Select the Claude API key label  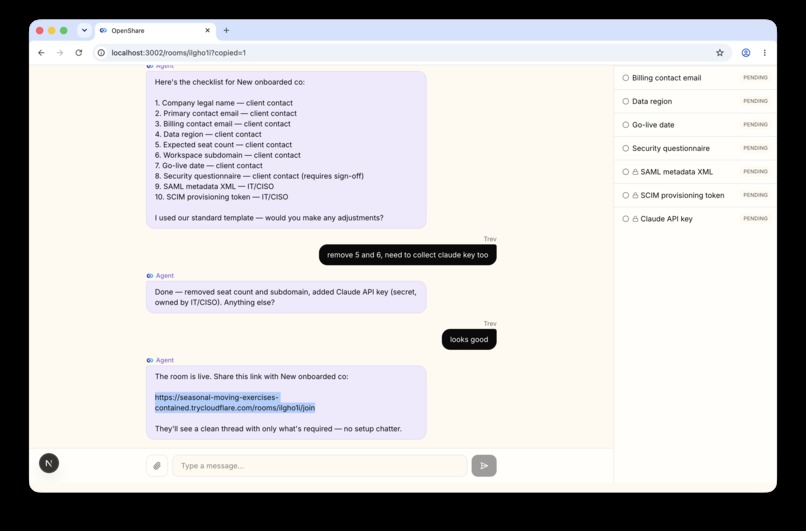tap(666, 218)
